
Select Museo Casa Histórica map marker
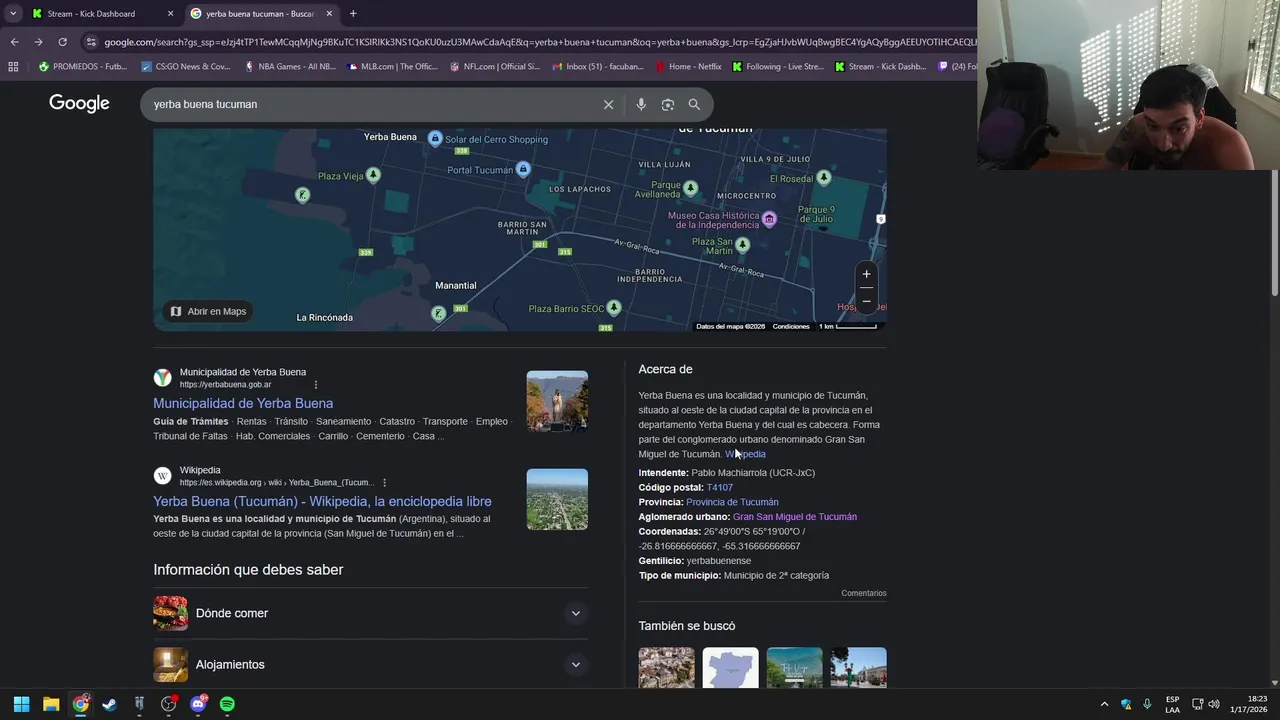click(769, 219)
